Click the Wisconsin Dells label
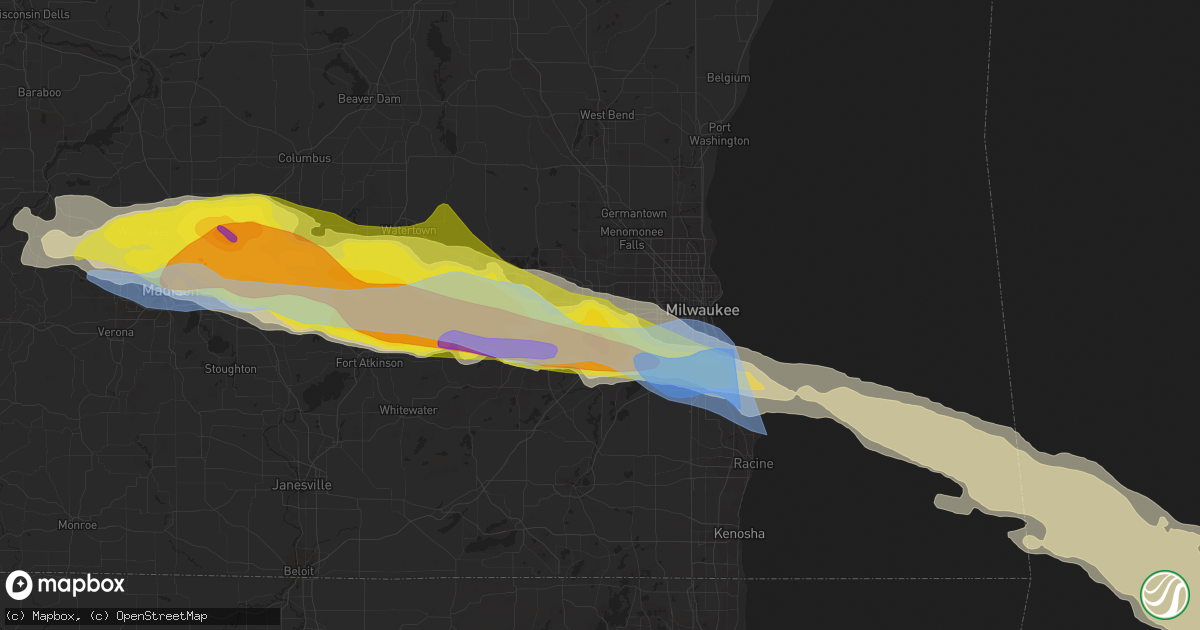The width and height of the screenshot is (1200, 630). (34, 14)
